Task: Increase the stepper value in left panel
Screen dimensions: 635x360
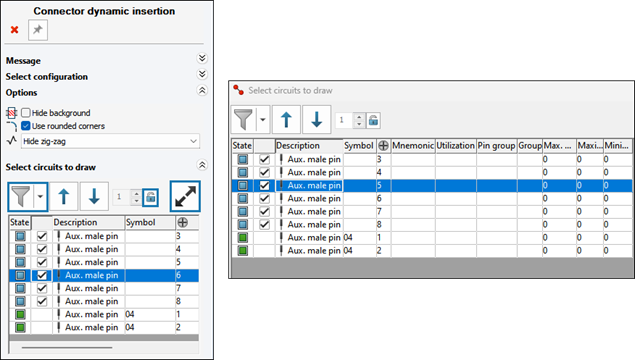Action: pos(136,193)
